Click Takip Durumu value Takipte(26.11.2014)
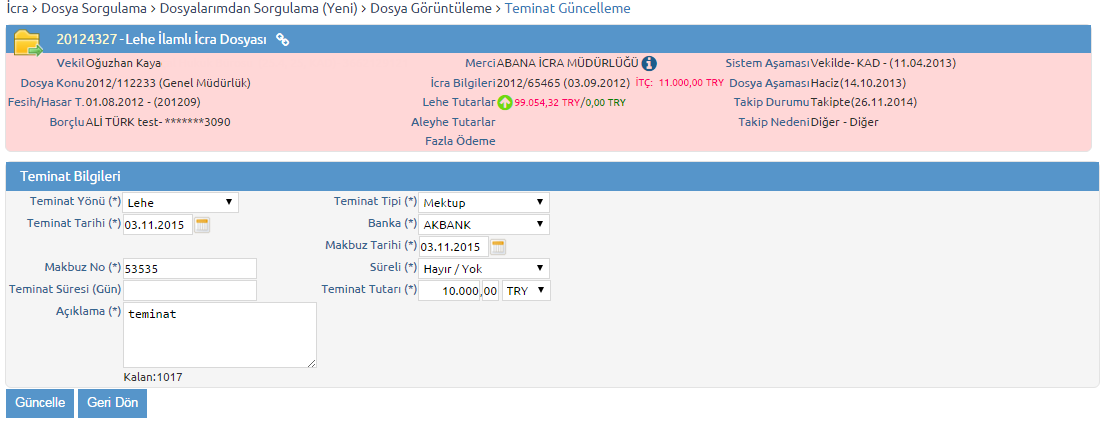The width and height of the screenshot is (1107, 424). tap(863, 102)
